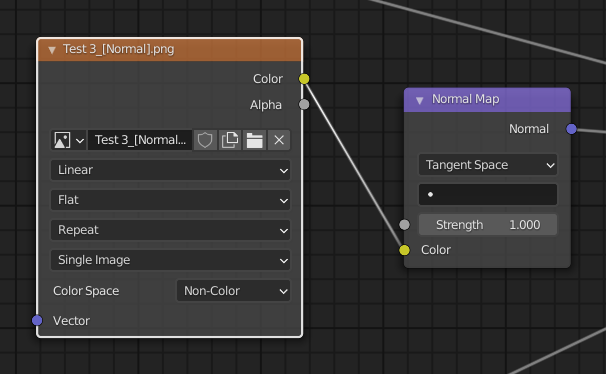606x374 pixels.
Task: Click the Normal Map node header title
Action: pos(465,99)
